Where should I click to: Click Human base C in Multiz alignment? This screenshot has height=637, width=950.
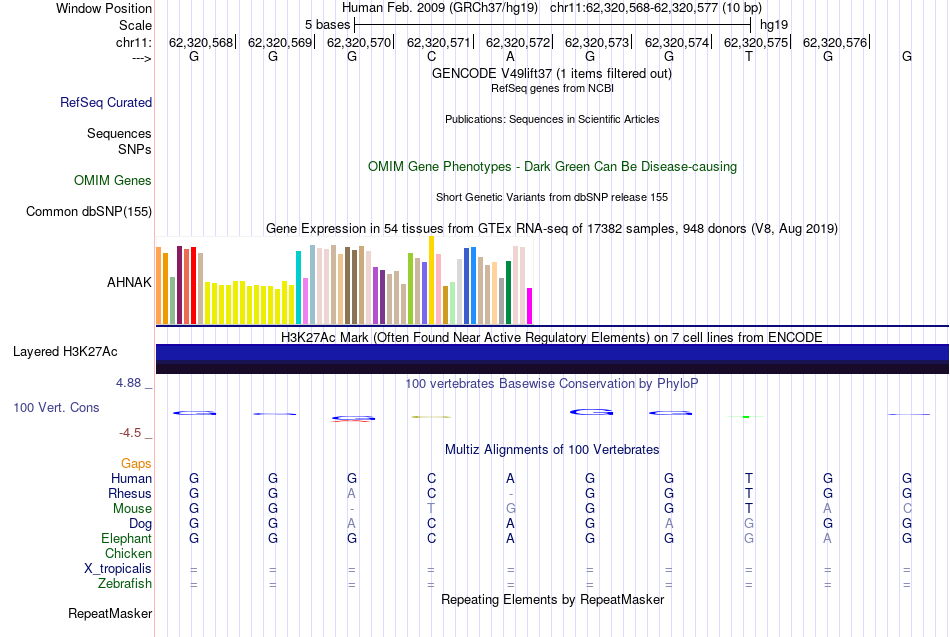(431, 479)
